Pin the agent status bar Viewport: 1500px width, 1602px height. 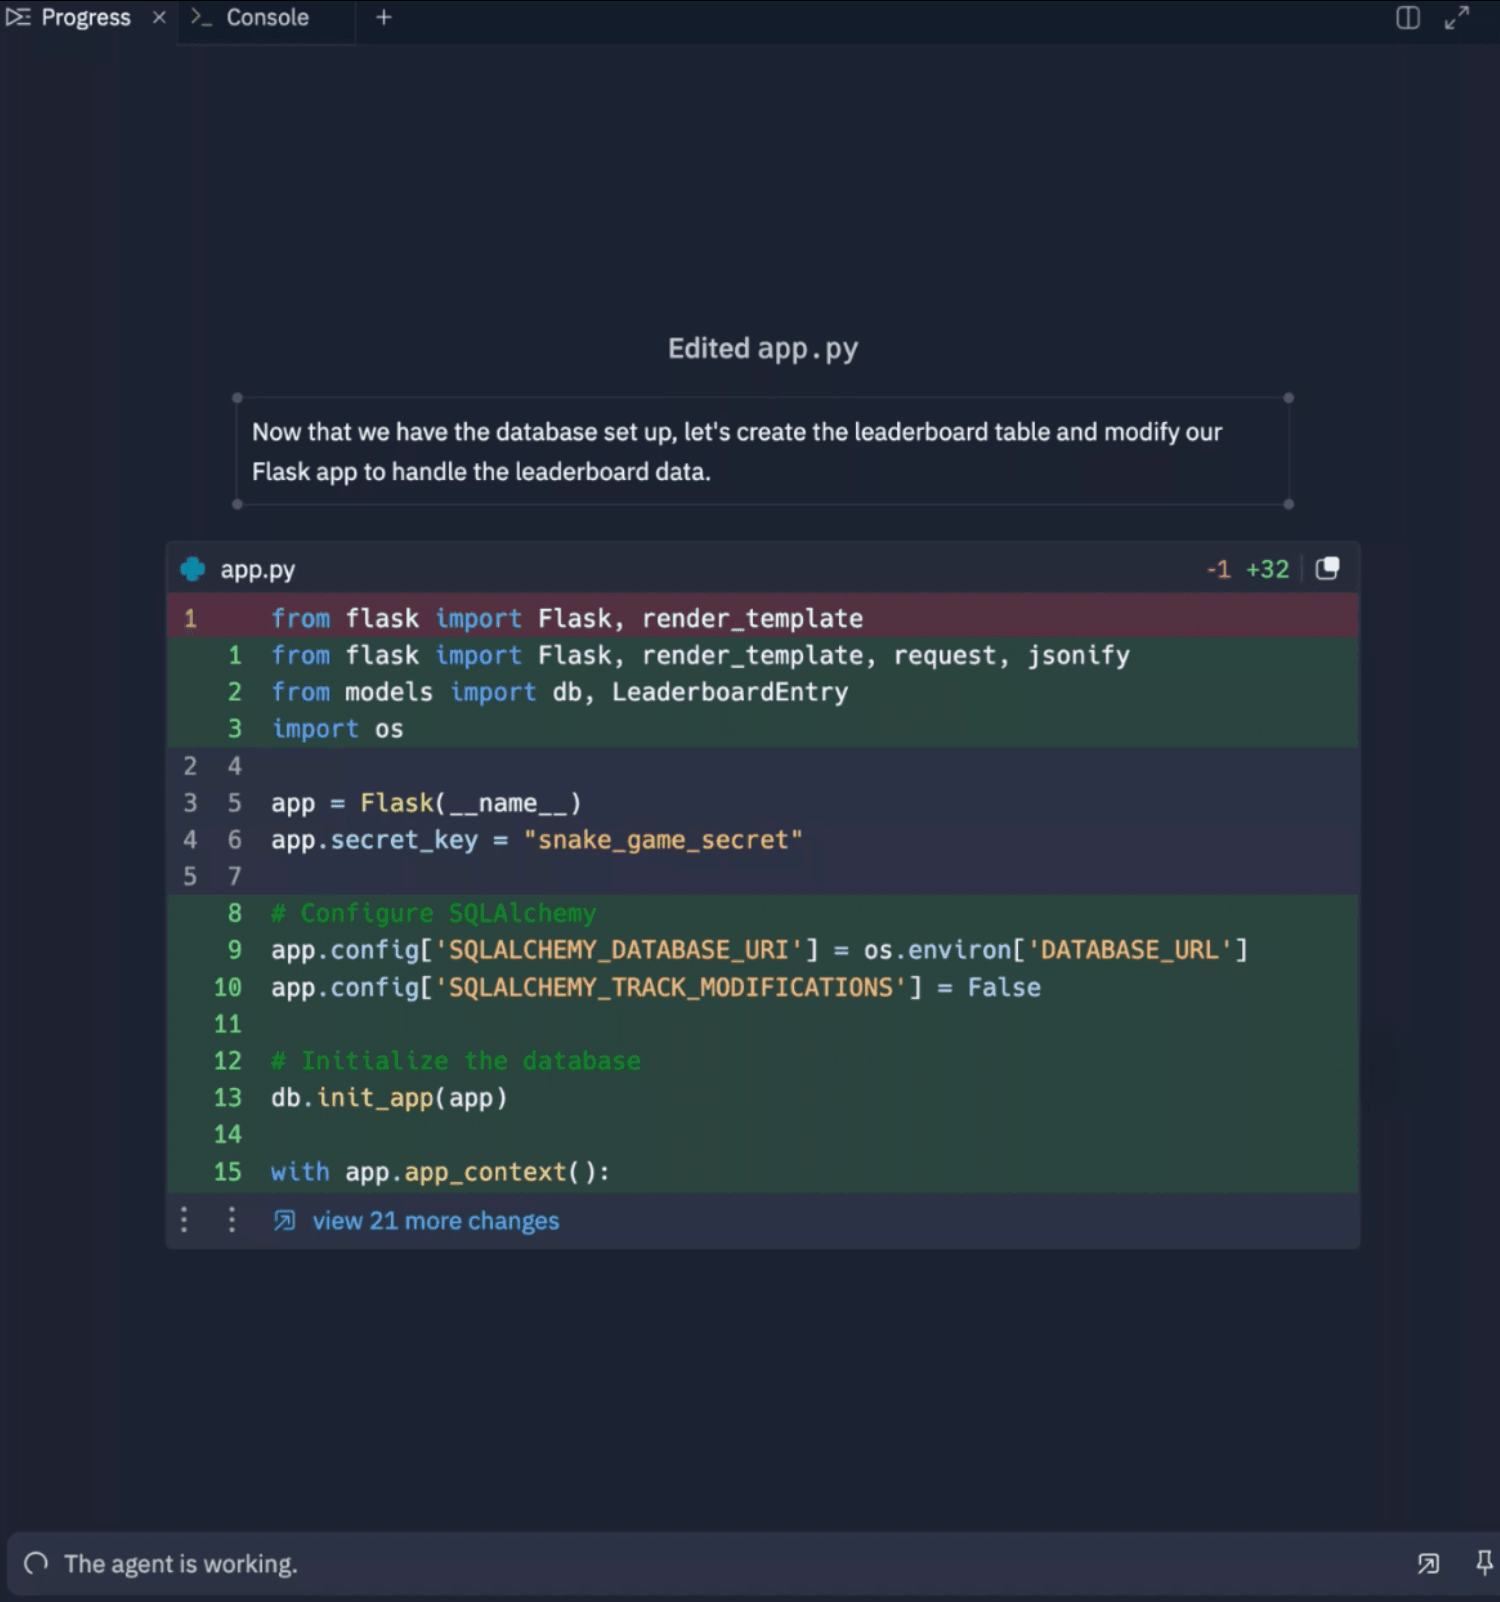1484,1563
